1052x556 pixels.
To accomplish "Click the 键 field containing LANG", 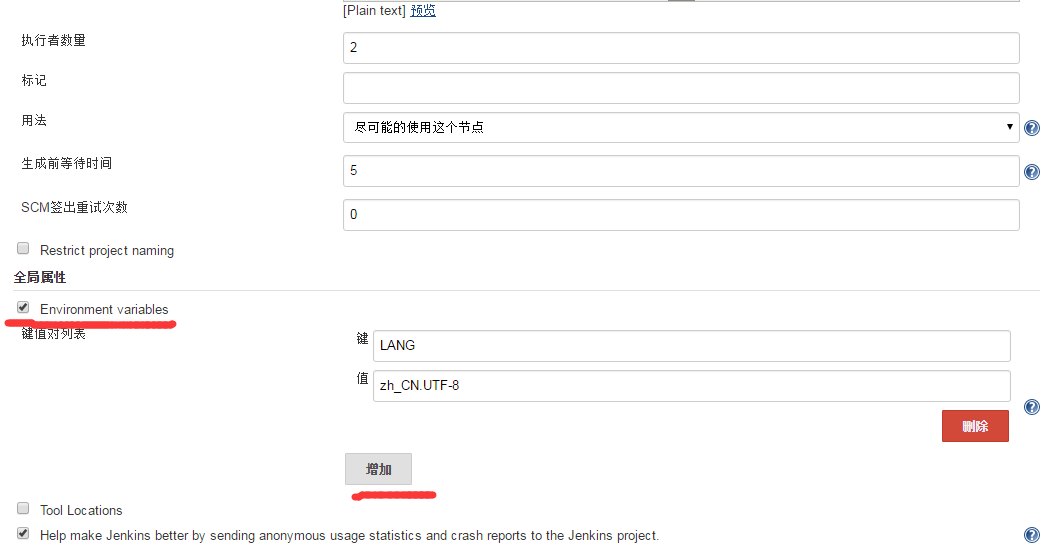I will [x=692, y=345].
